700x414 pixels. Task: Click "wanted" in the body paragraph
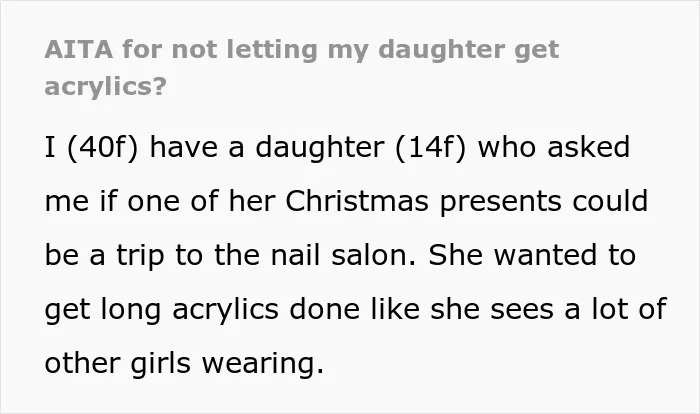(545, 255)
